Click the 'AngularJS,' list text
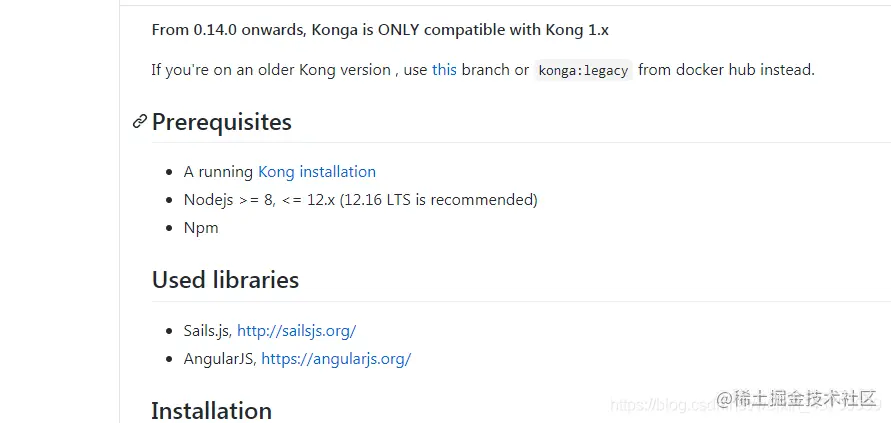 [x=220, y=359]
